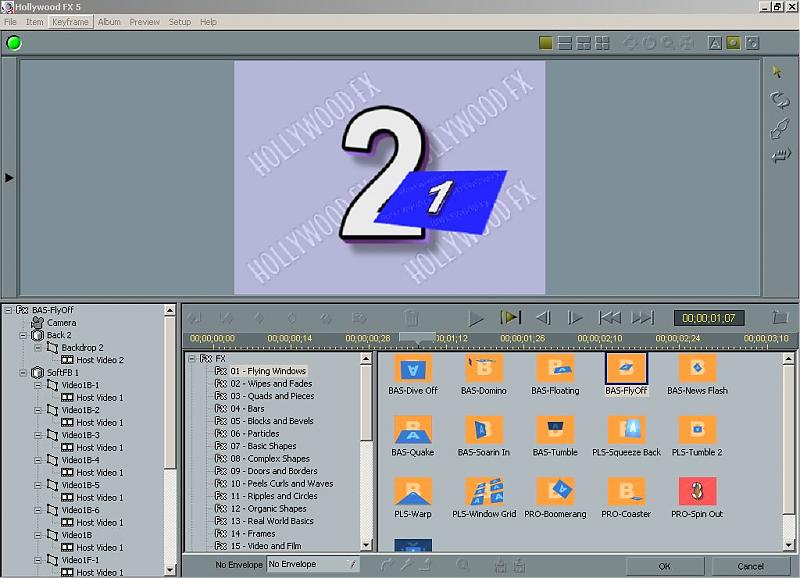Toggle the letter A display mode button
Image resolution: width=800 pixels, height=578 pixels.
715,43
